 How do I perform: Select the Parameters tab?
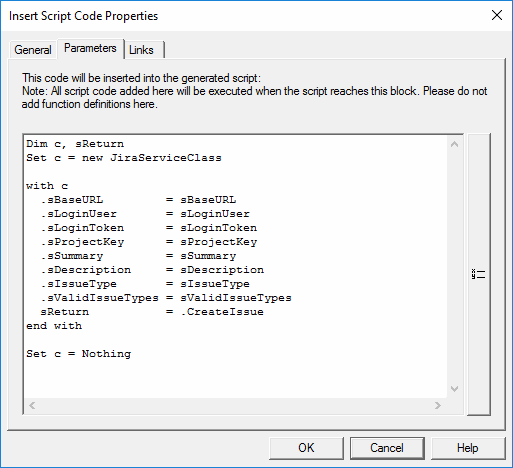point(90,48)
